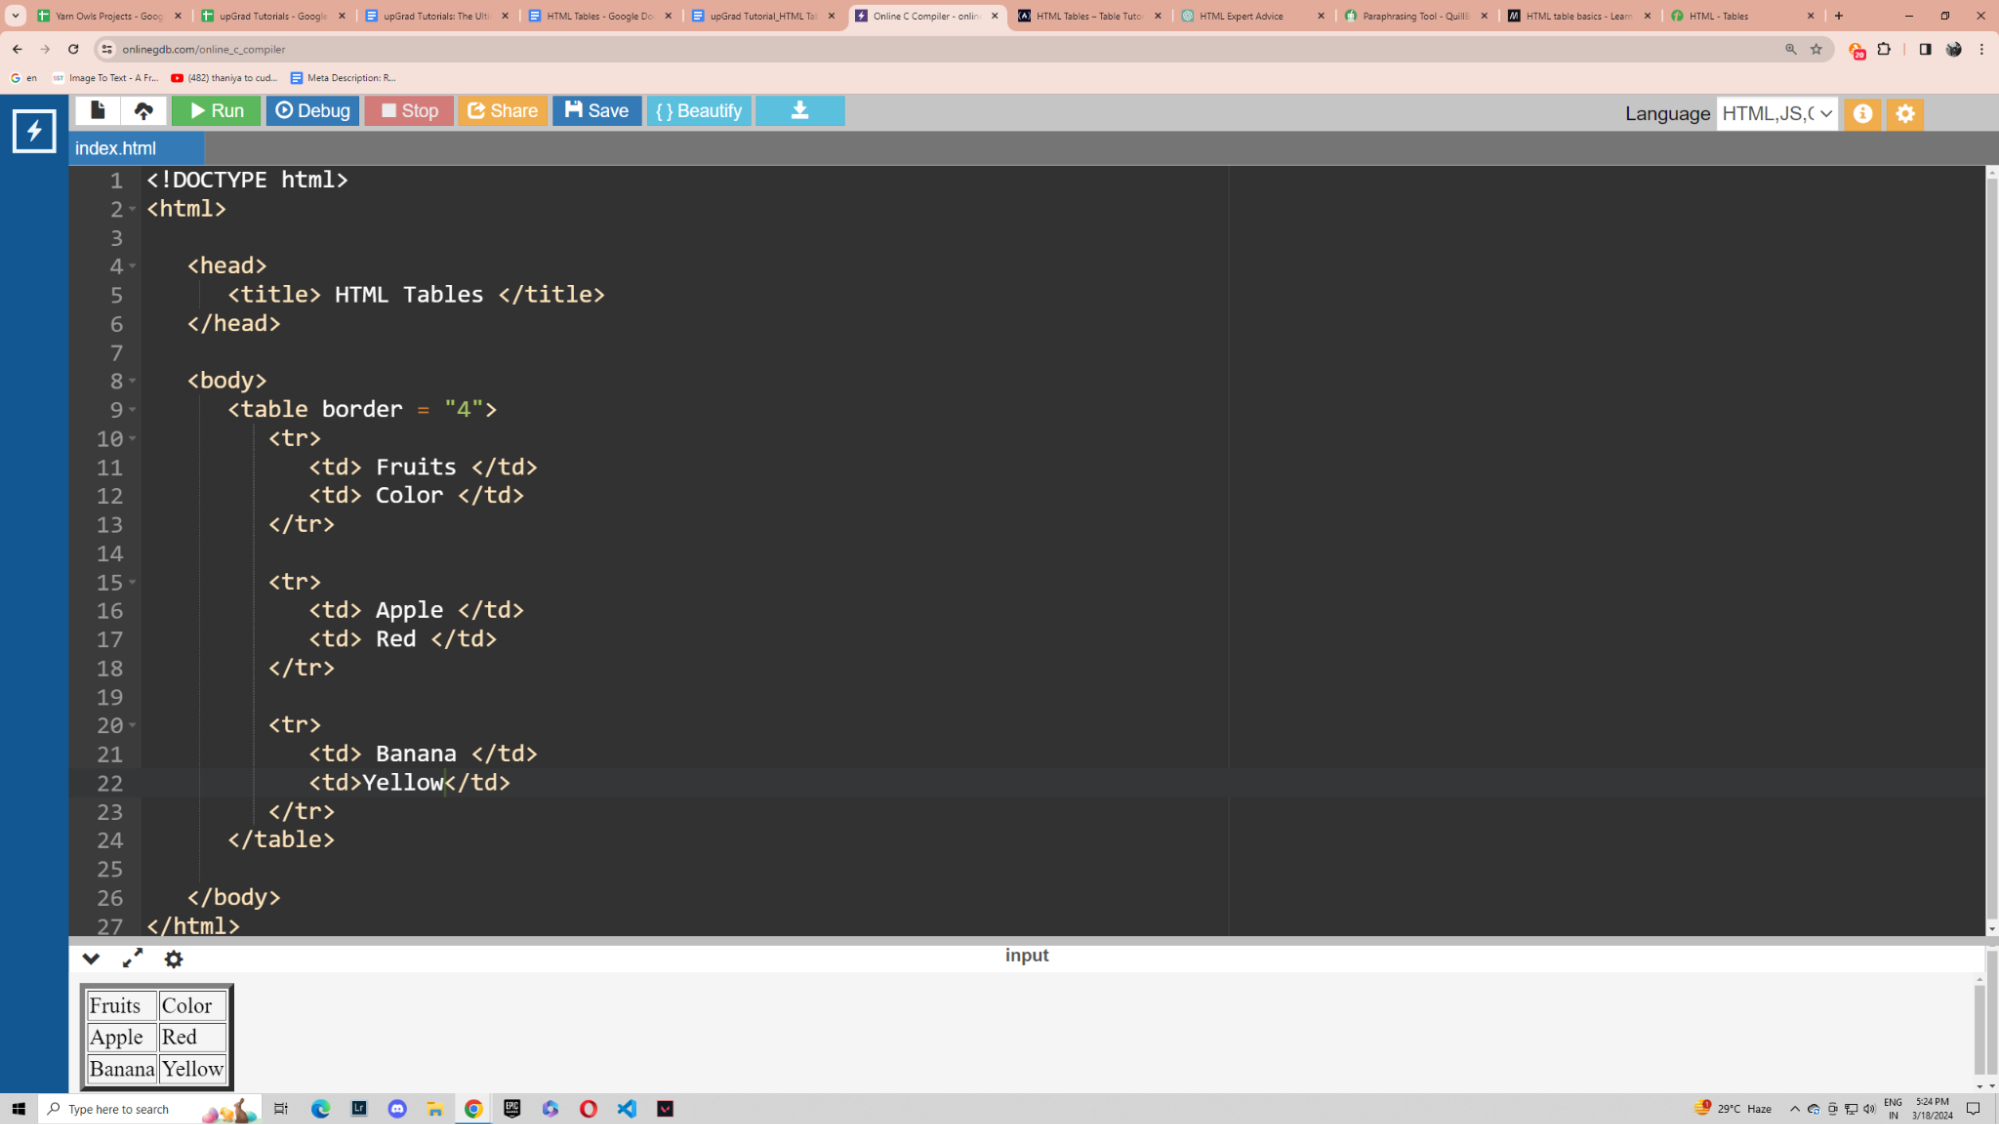Click the info/help circle button
Screen dimensions: 1999x1125
point(1863,113)
